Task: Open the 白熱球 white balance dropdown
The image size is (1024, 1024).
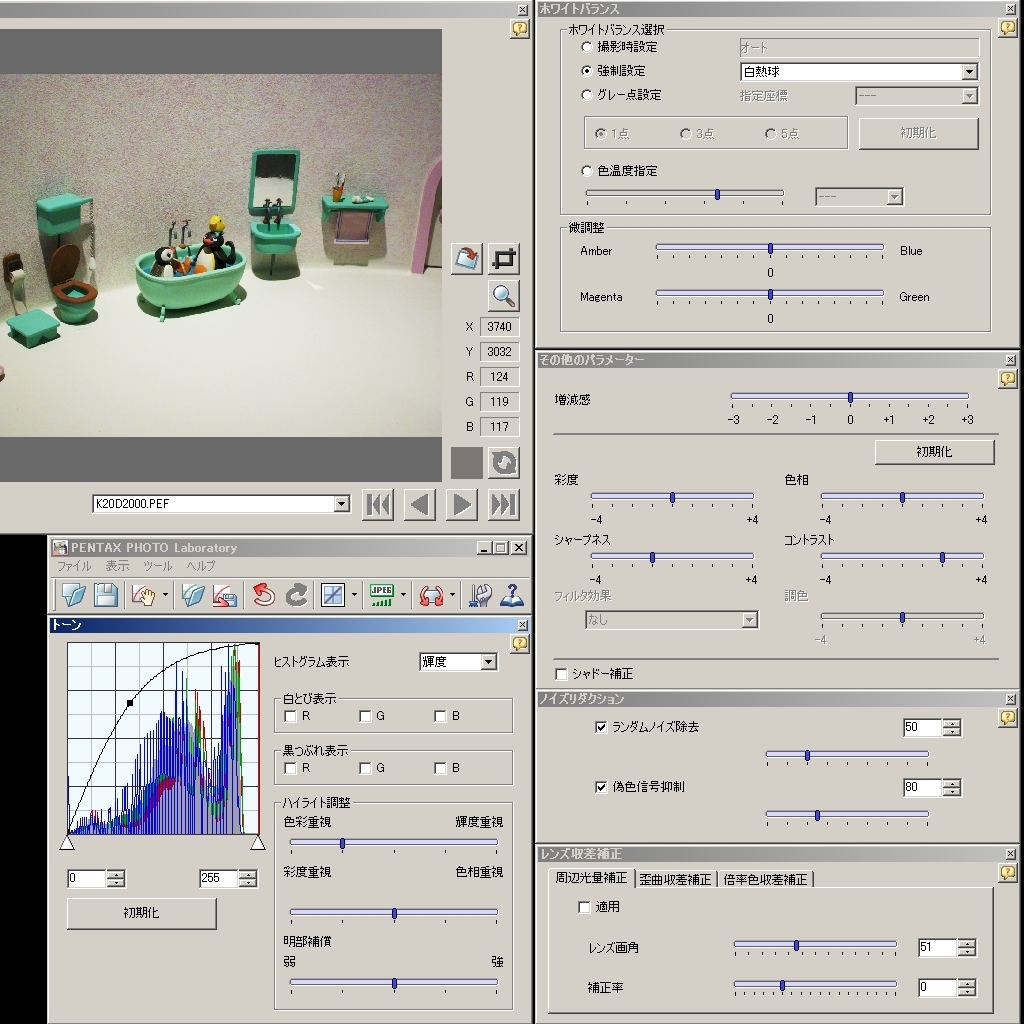Action: click(970, 72)
